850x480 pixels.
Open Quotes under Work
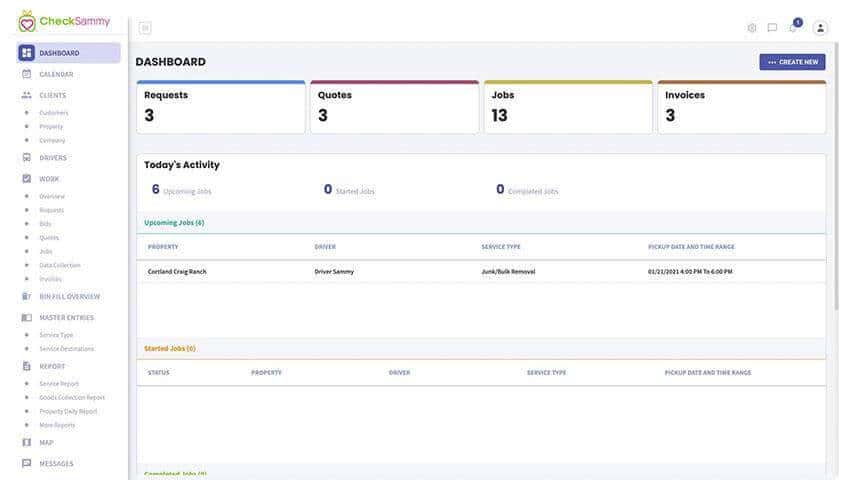(x=49, y=238)
